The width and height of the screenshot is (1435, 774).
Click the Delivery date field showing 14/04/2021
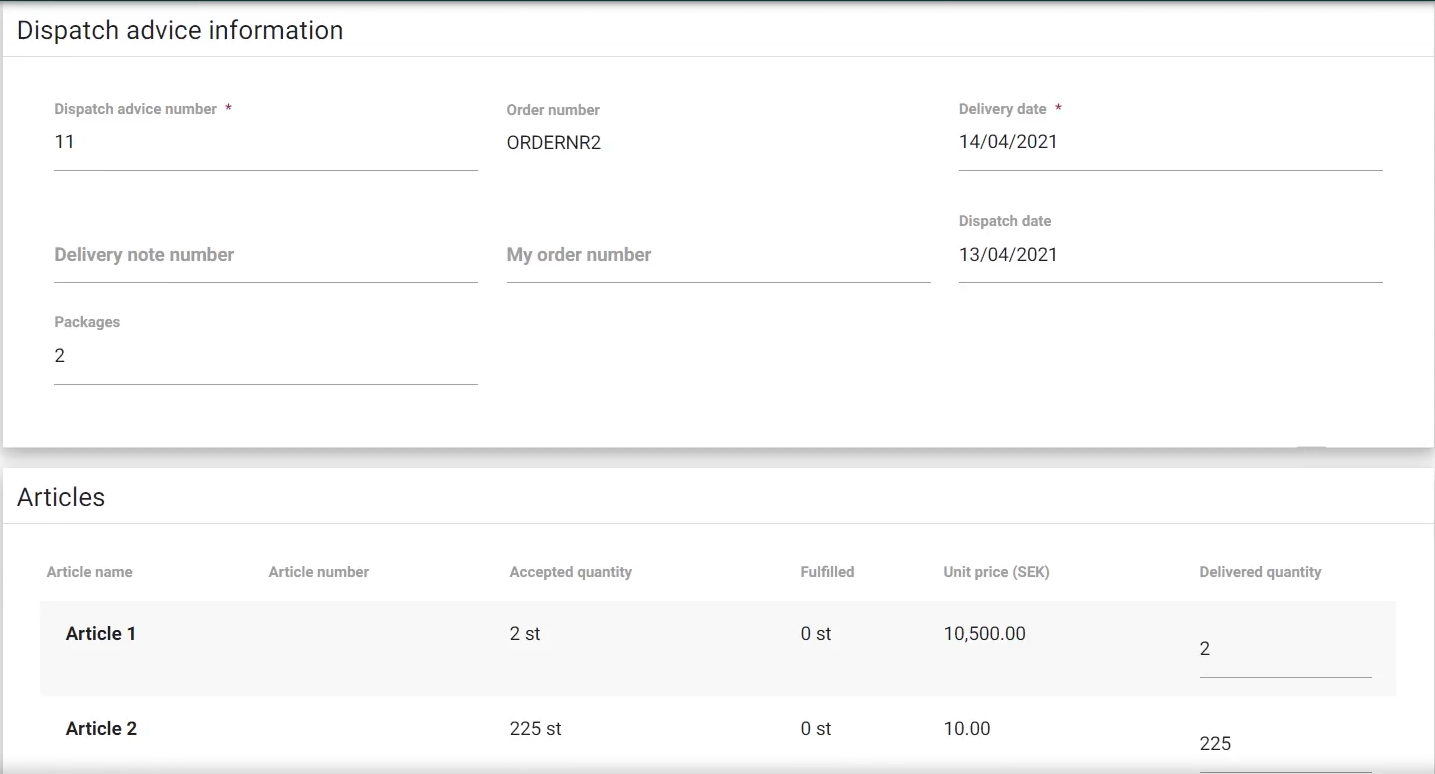click(x=1170, y=142)
